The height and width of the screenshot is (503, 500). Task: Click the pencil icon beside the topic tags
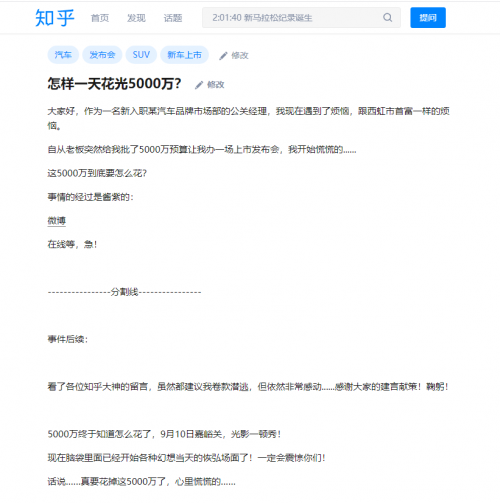click(x=223, y=56)
